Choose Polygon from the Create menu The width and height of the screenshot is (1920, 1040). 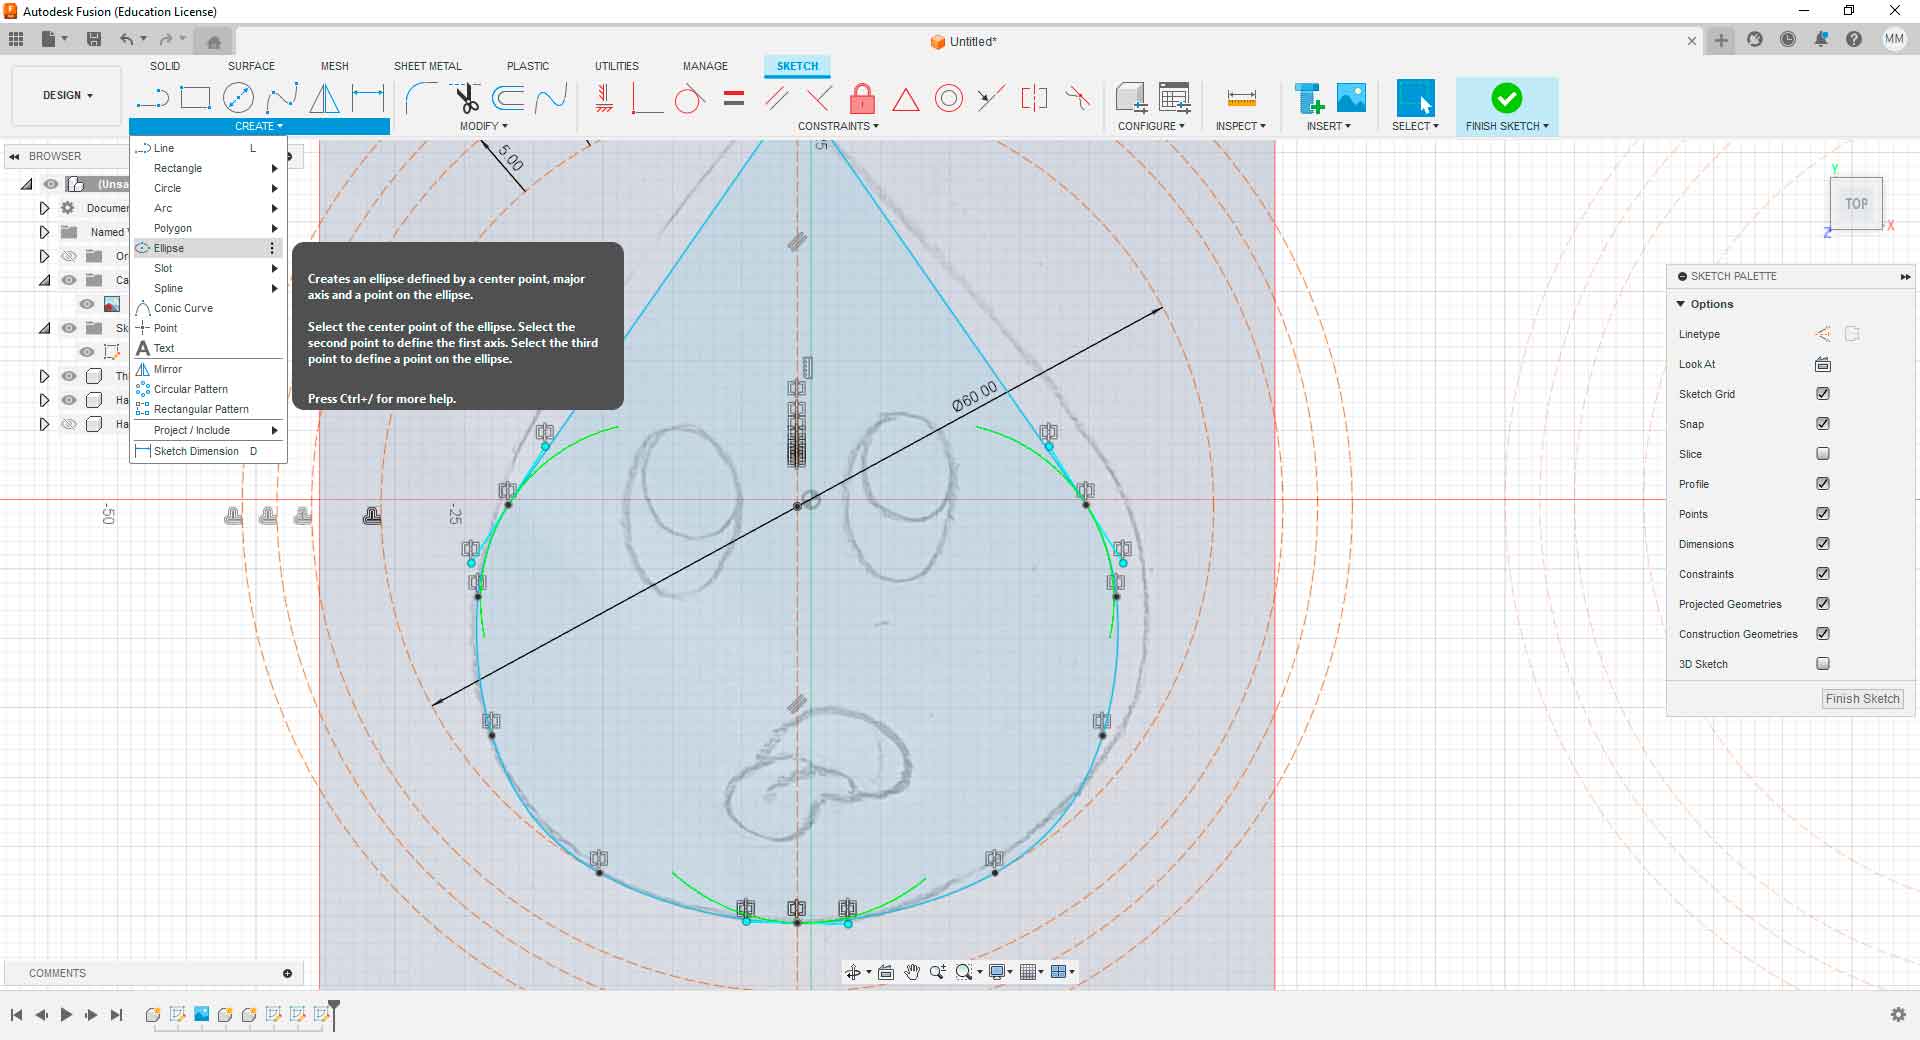click(x=208, y=228)
